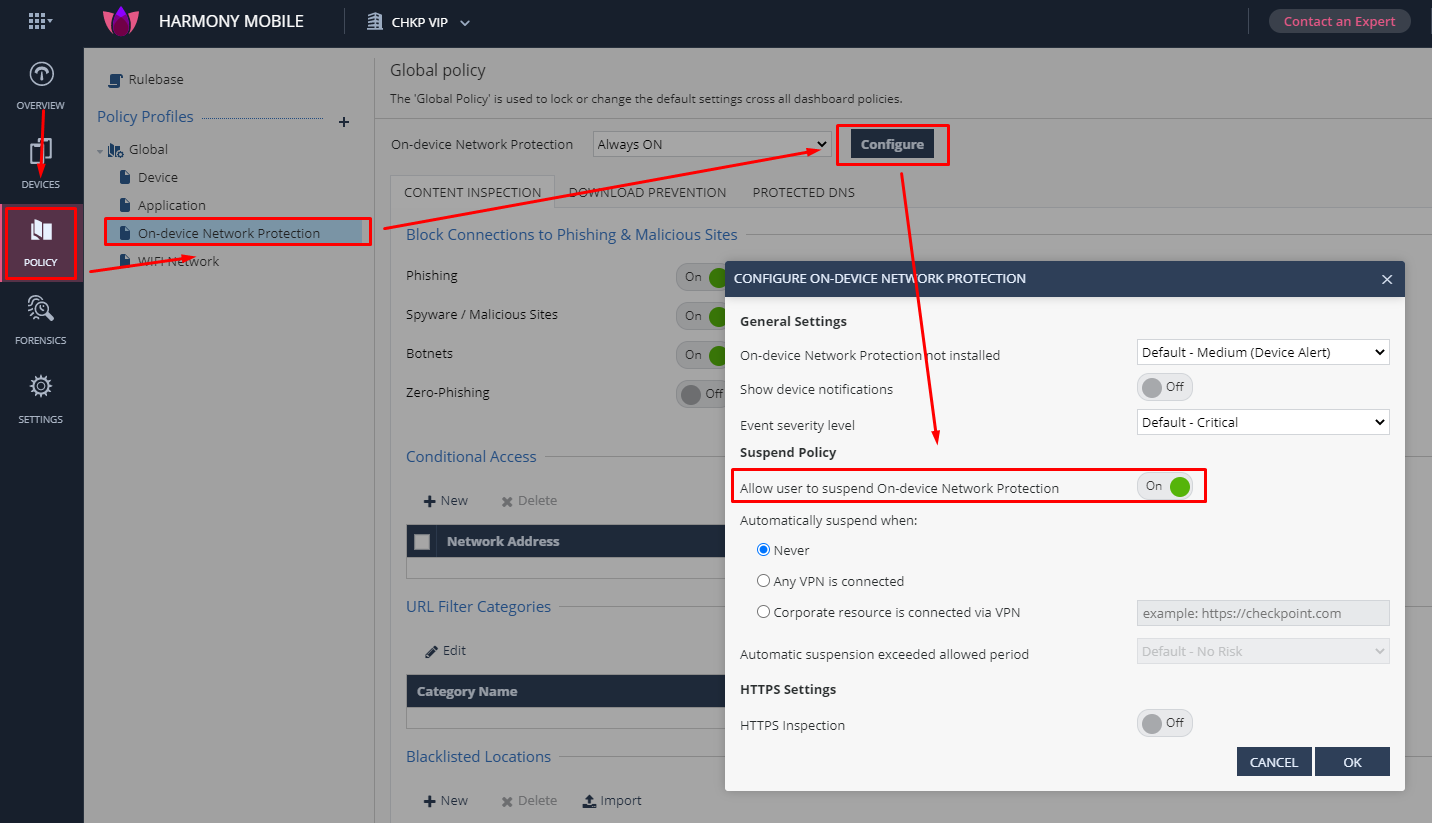
Task: Open Forensics from the sidebar
Action: click(x=40, y=320)
